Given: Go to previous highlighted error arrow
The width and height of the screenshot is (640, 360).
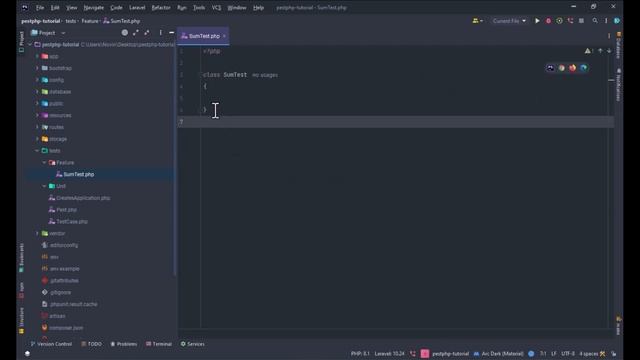Looking at the screenshot, I should tap(600, 51).
